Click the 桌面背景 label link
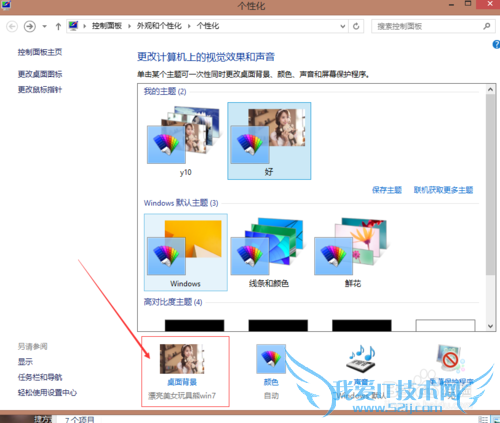The height and width of the screenshot is (423, 500). coord(182,382)
